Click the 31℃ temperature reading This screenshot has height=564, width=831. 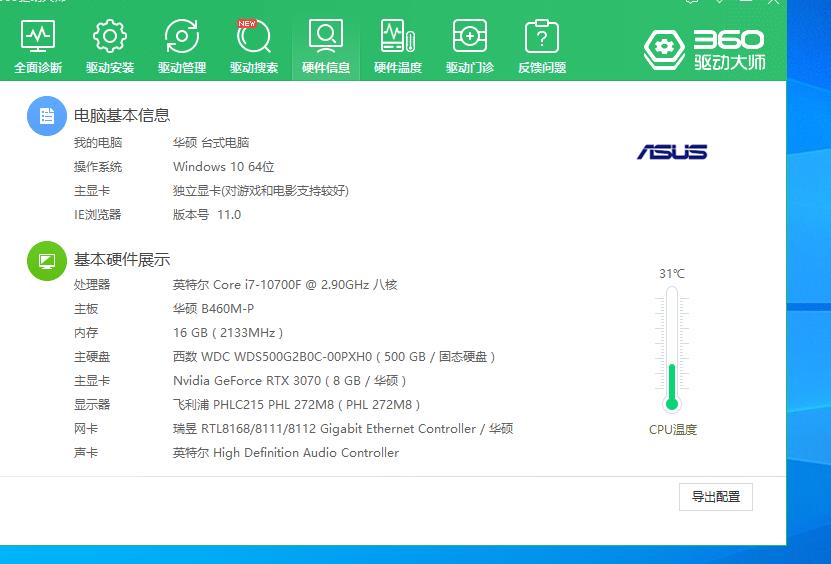point(671,274)
